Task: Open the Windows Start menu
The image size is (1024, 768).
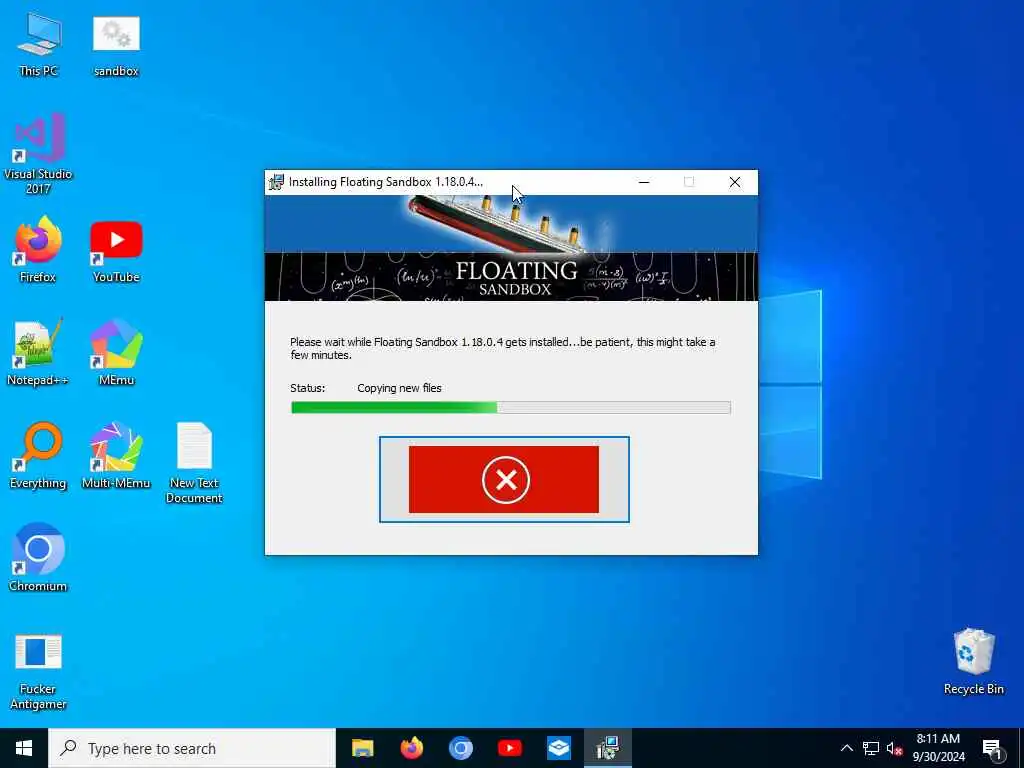Action: pyautogui.click(x=24, y=748)
